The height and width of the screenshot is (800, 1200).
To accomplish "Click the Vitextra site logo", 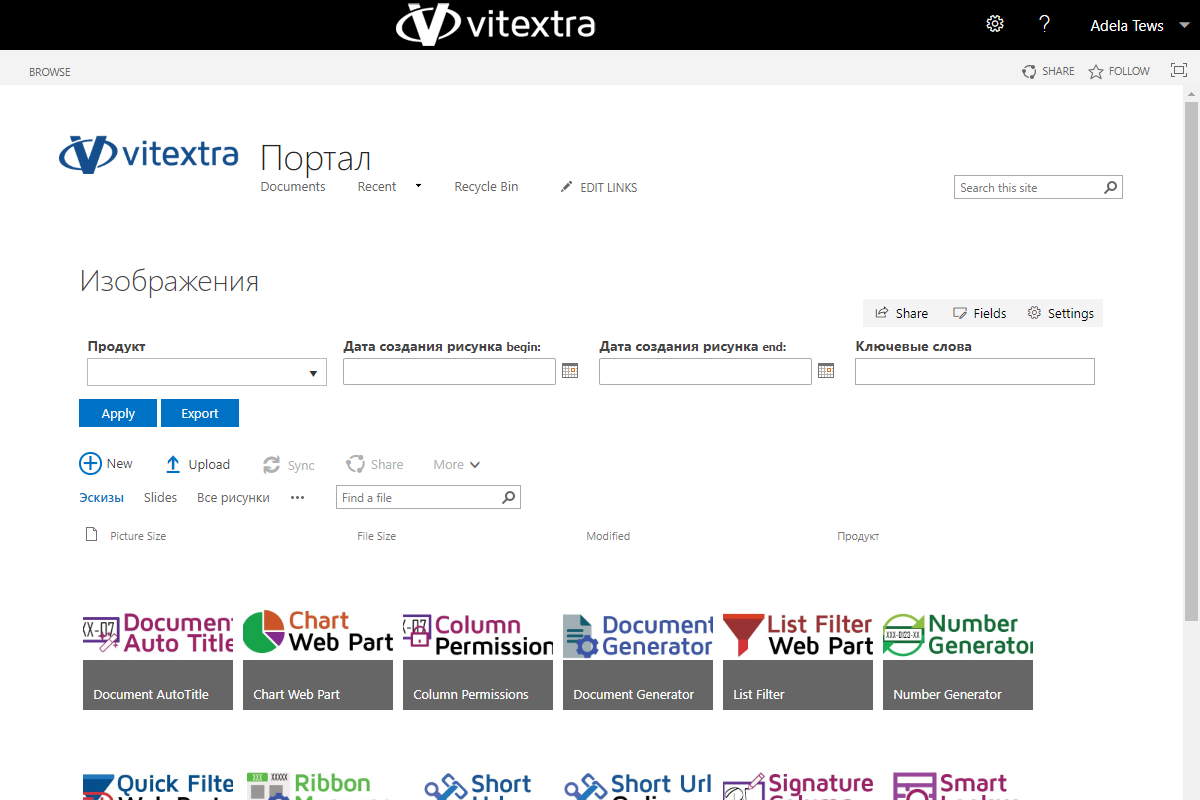I will 149,153.
